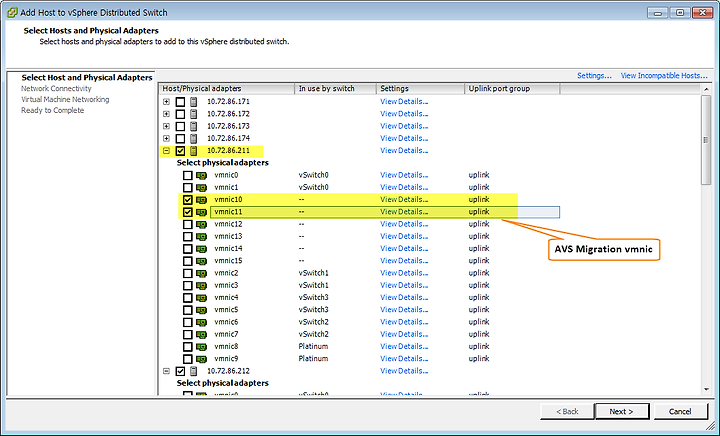Image resolution: width=720 pixels, height=436 pixels.
Task: Click the network adapter icon for vmnic1
Action: pyautogui.click(x=201, y=187)
